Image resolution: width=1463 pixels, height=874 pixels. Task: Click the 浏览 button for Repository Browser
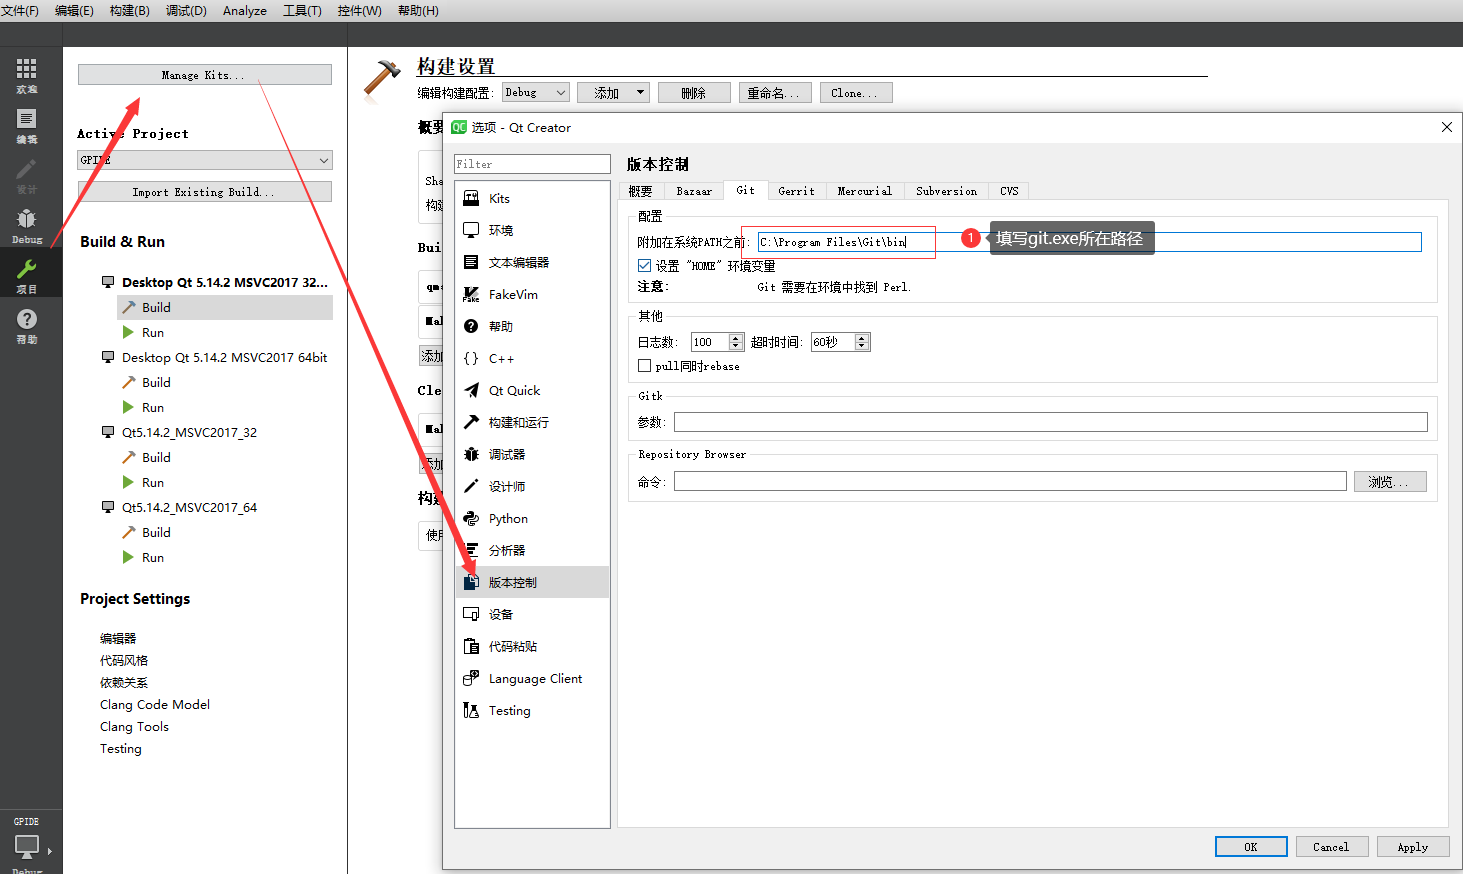(1390, 482)
